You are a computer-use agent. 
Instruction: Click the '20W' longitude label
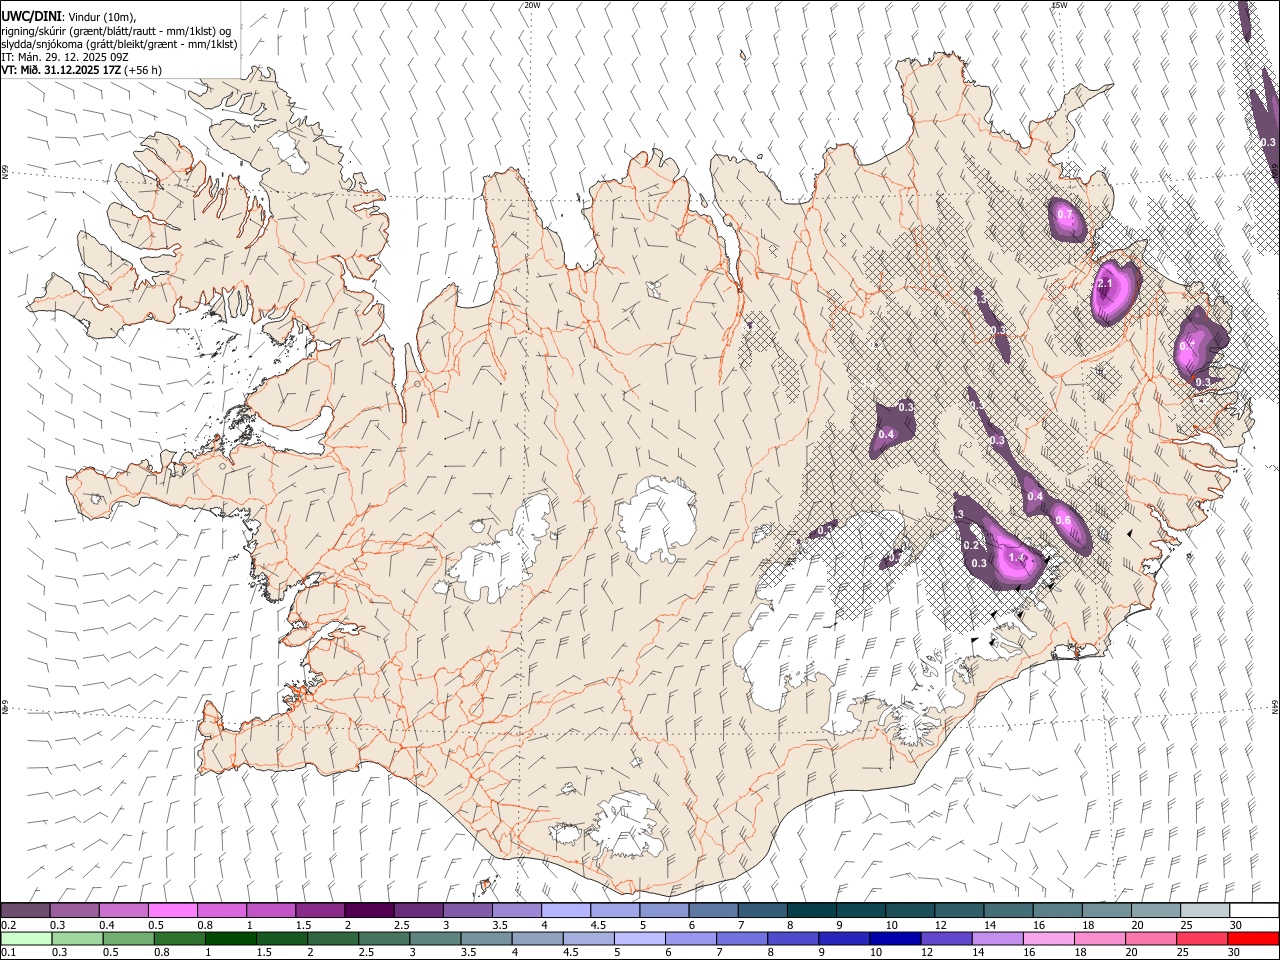tap(532, 5)
